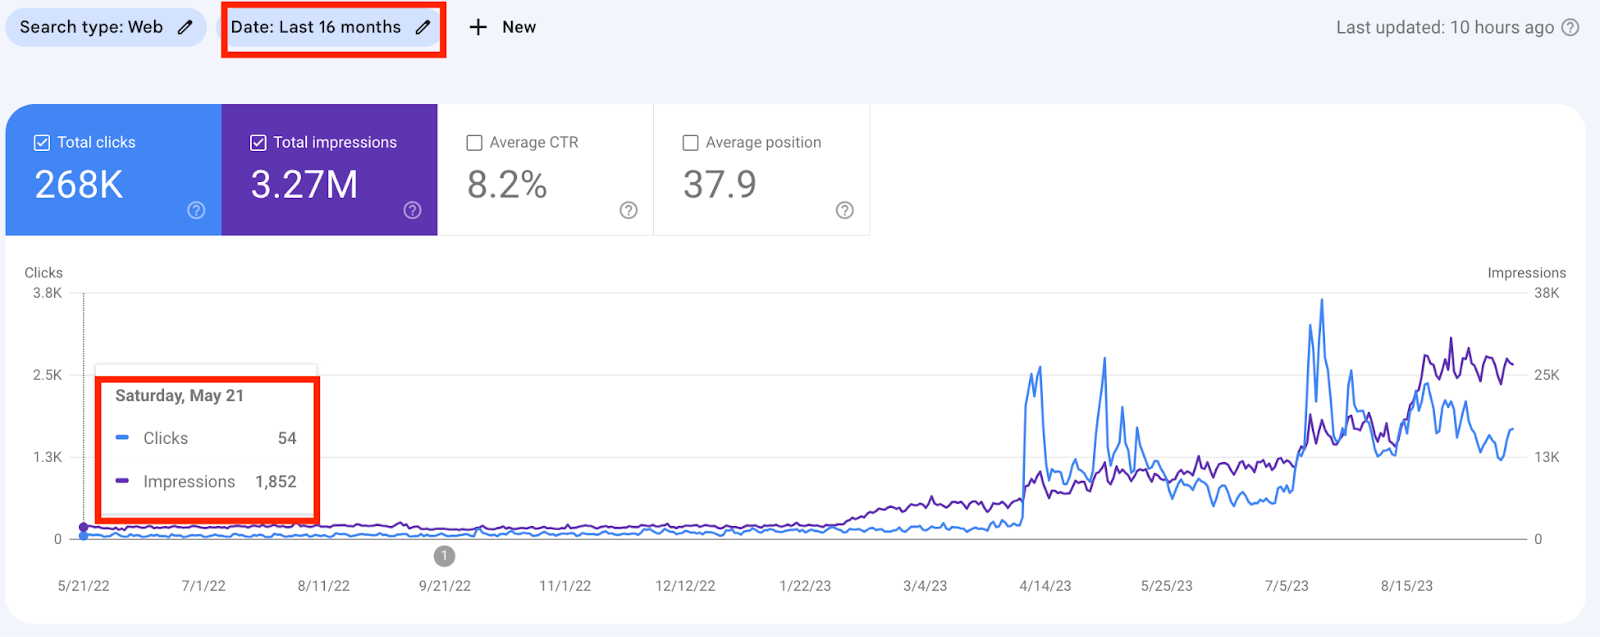Viewport: 1600px width, 637px height.
Task: Uncheck the Total clicks checkbox
Action: [42, 142]
